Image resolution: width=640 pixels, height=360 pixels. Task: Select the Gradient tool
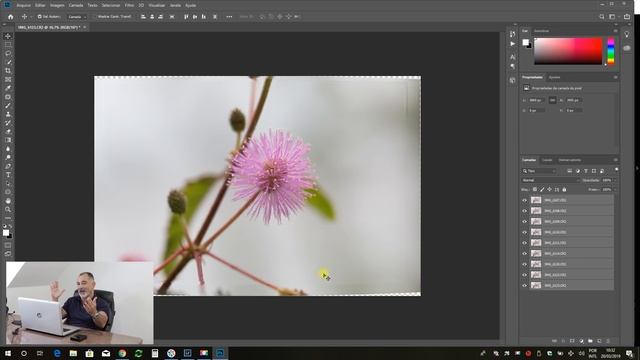[8, 140]
